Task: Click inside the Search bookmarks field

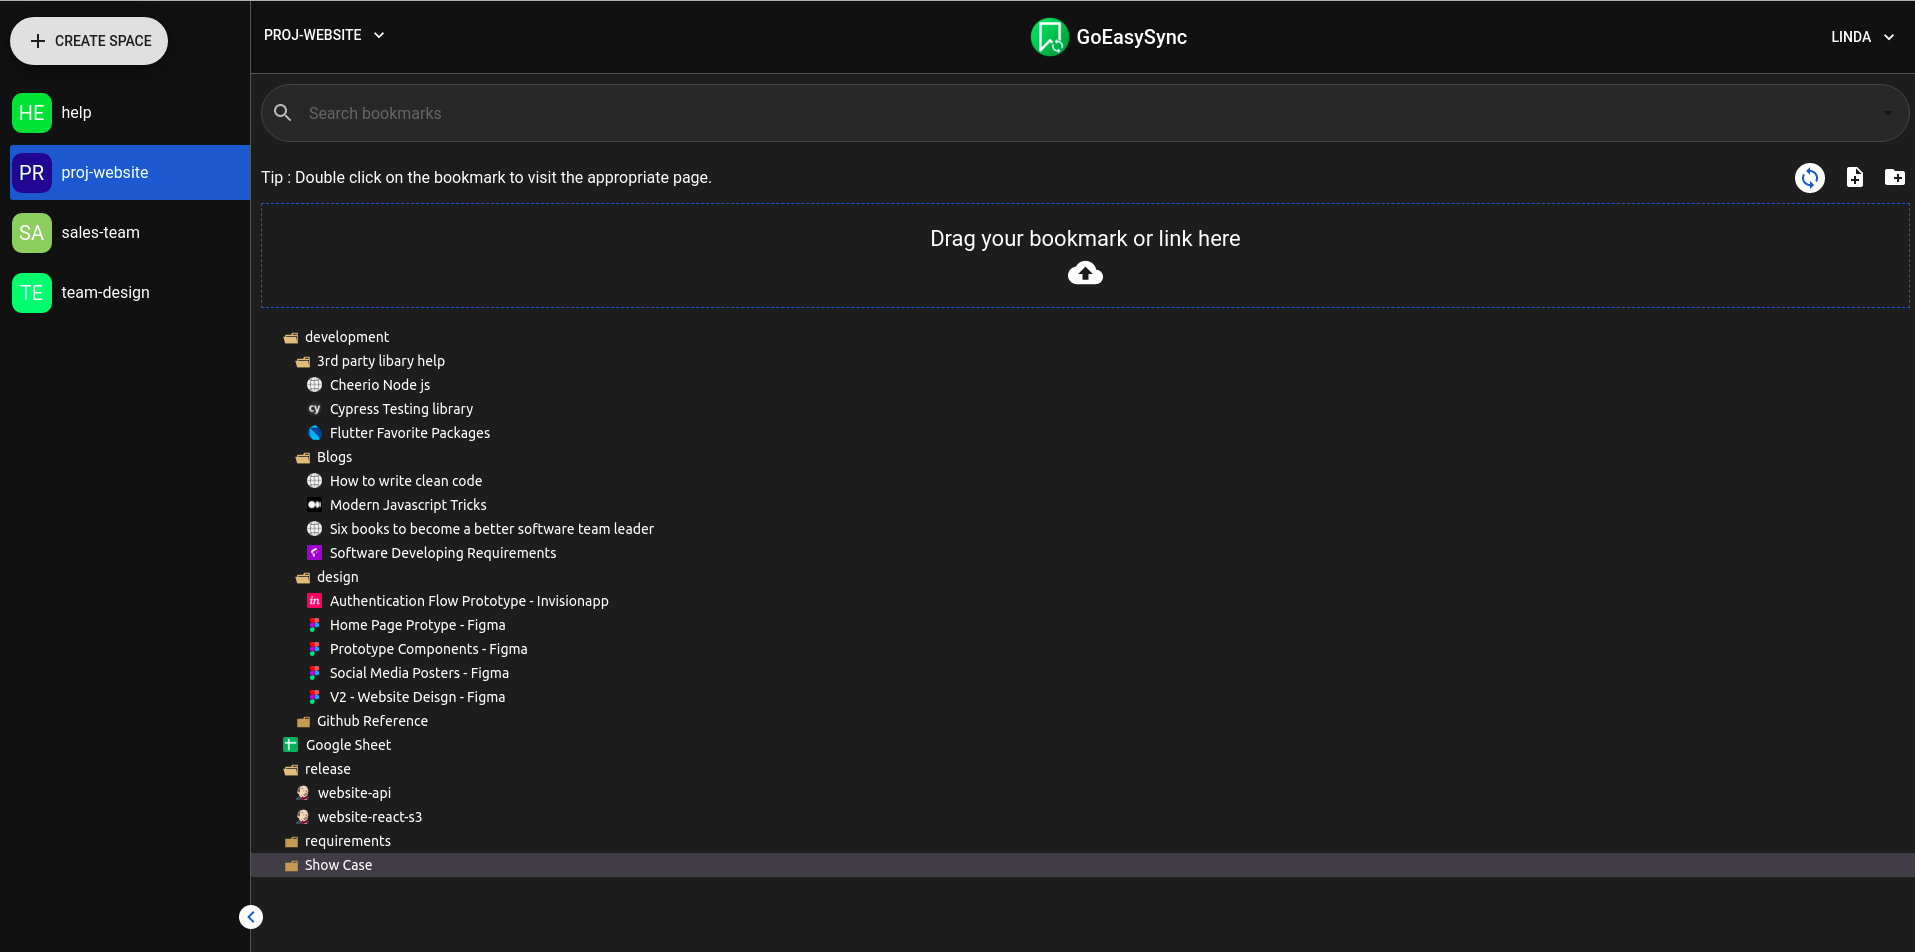Action: 700,113
